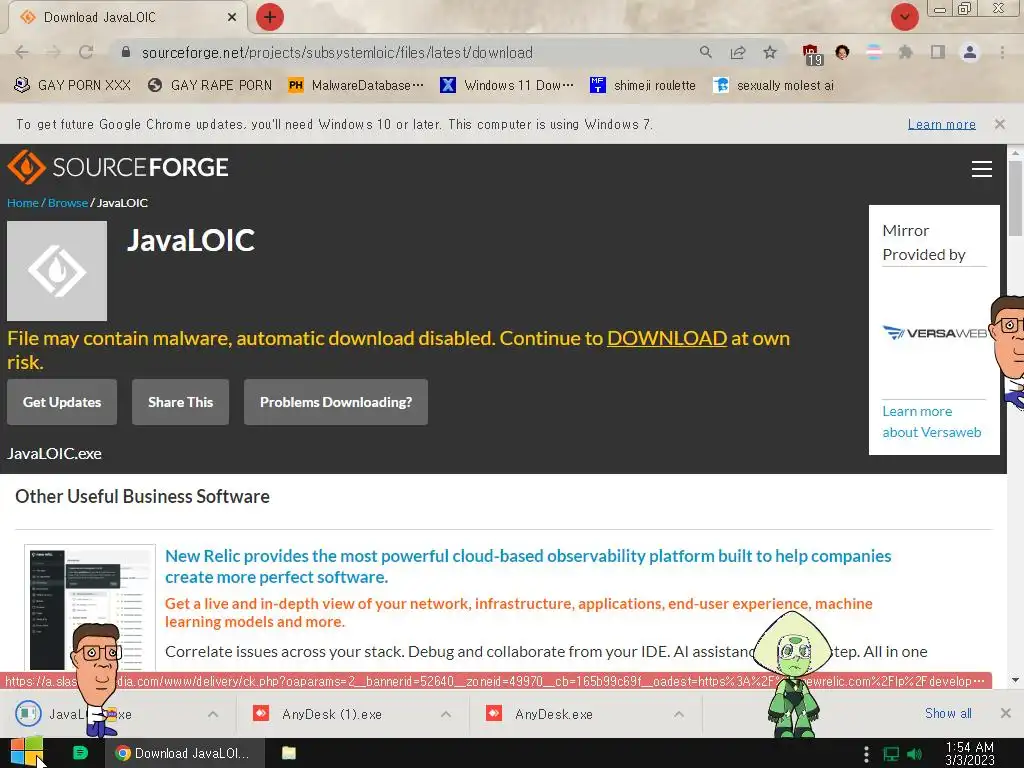Image resolution: width=1024 pixels, height=768 pixels.
Task: Click the browser forward arrow
Action: click(x=54, y=52)
